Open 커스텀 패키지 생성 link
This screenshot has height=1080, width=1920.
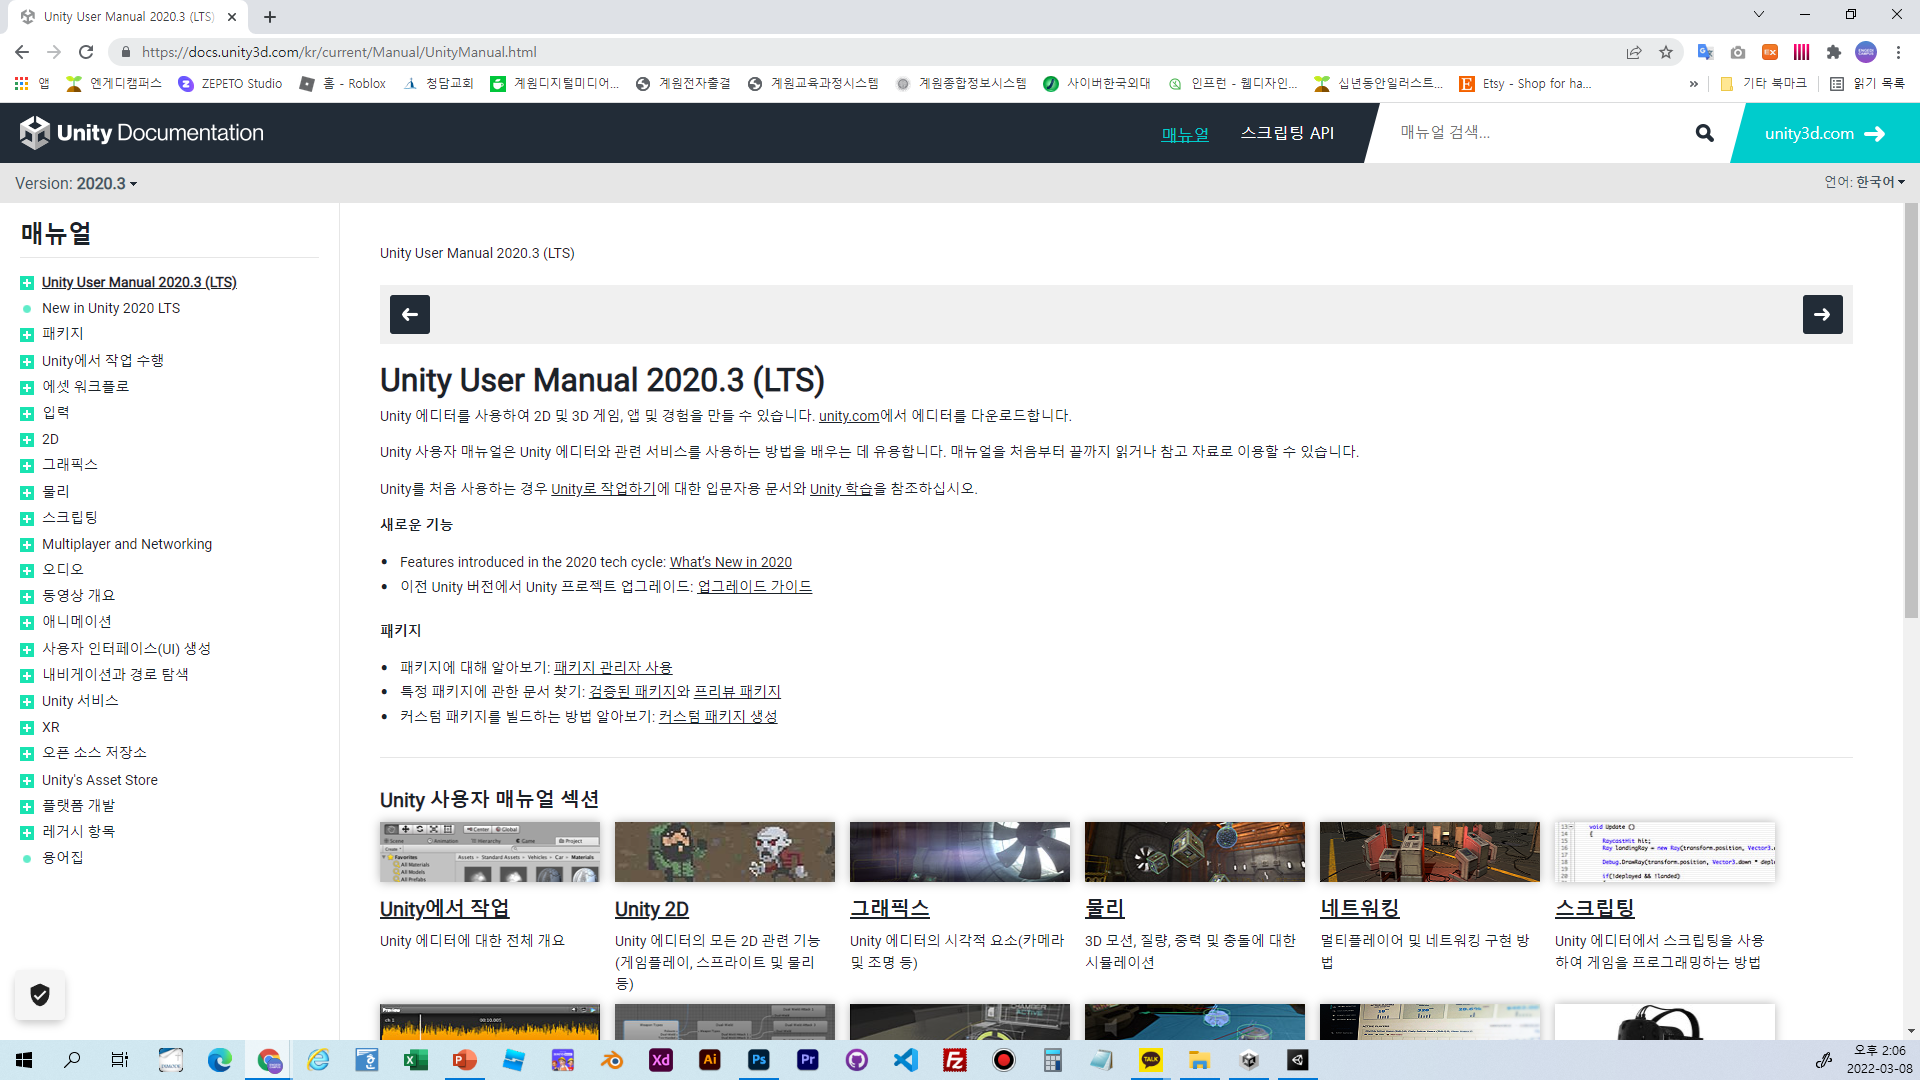tap(718, 717)
